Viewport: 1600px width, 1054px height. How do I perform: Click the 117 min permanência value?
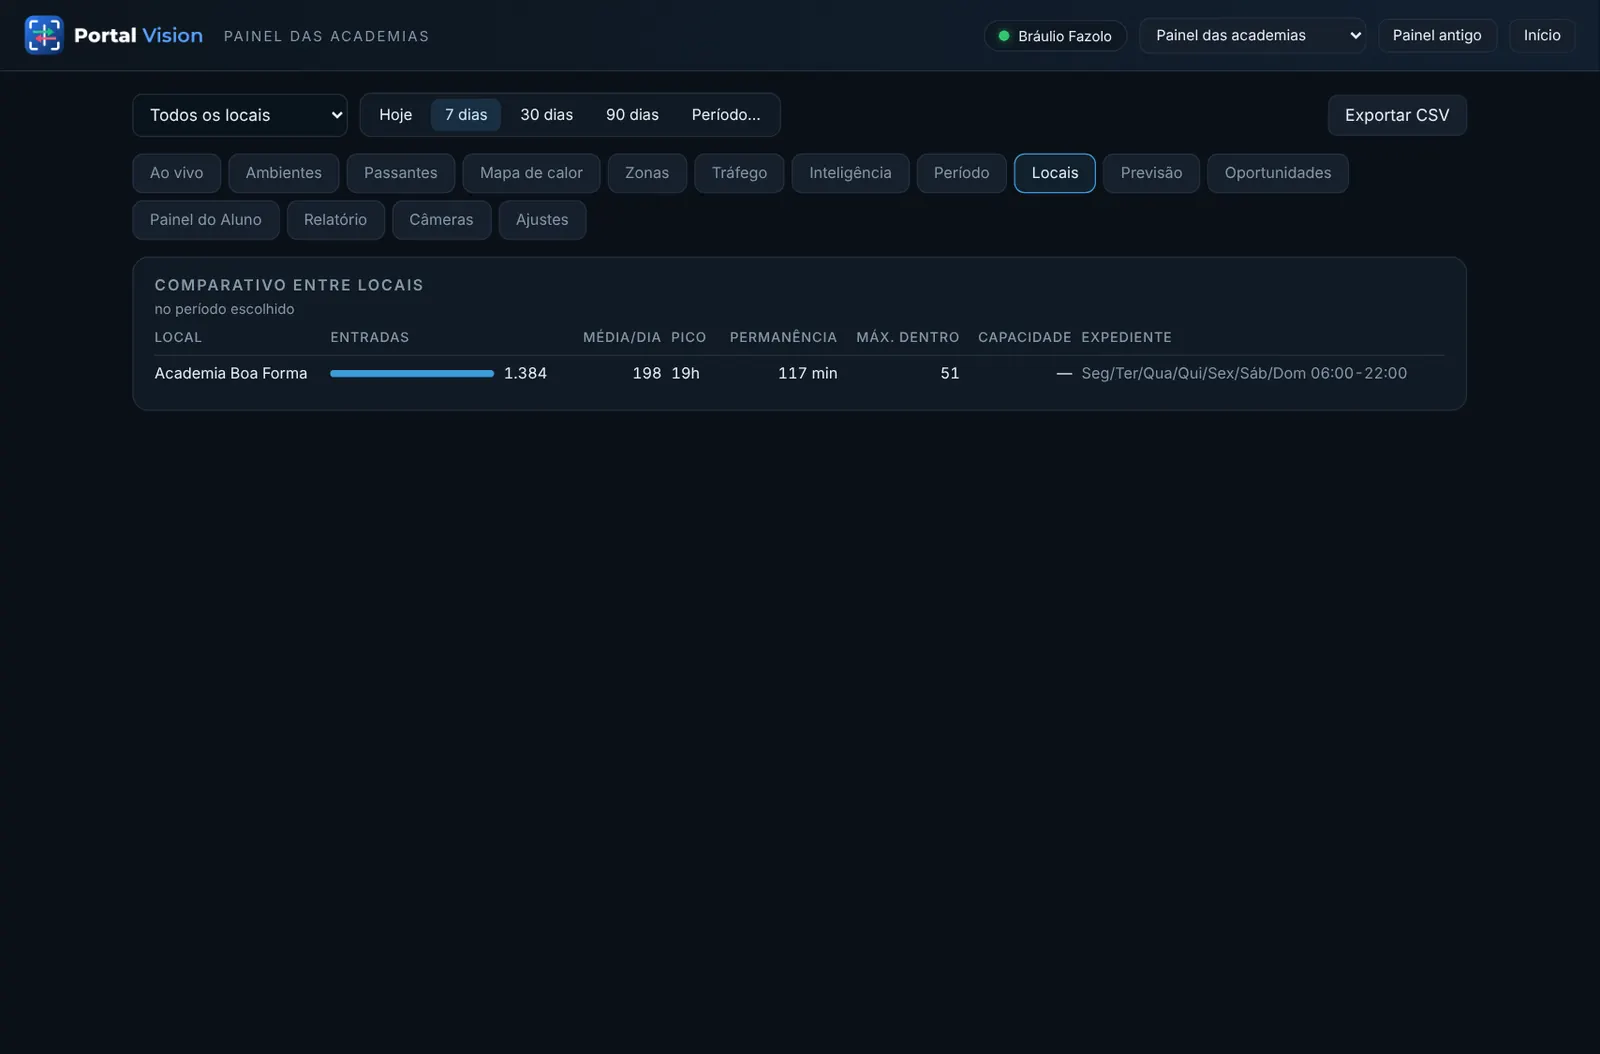tap(808, 373)
